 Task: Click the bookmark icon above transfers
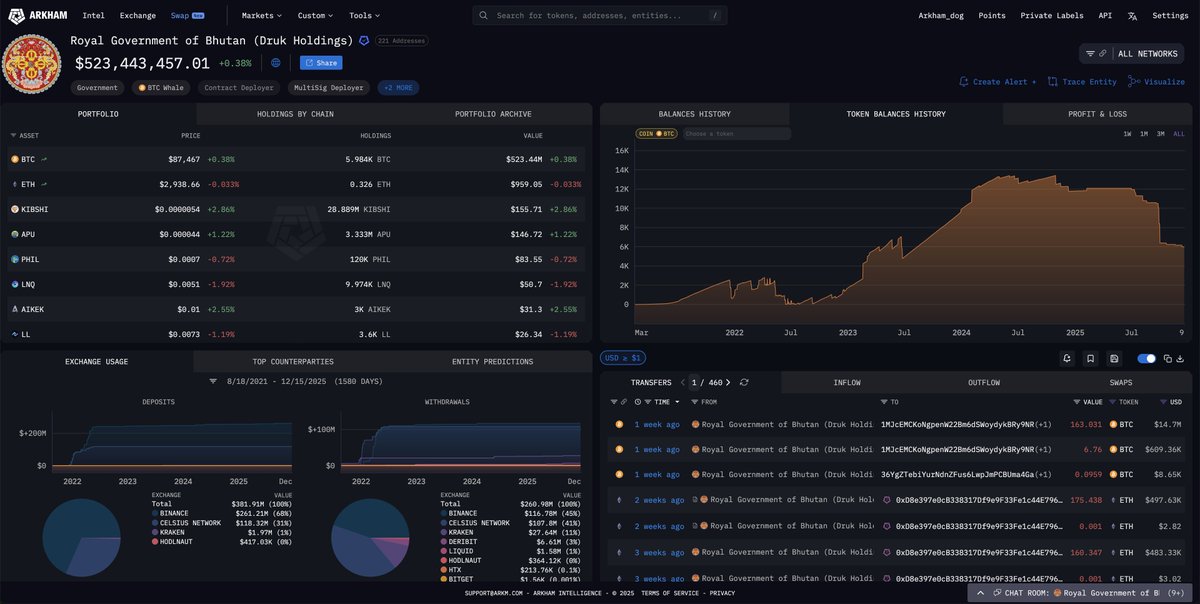pos(1090,358)
